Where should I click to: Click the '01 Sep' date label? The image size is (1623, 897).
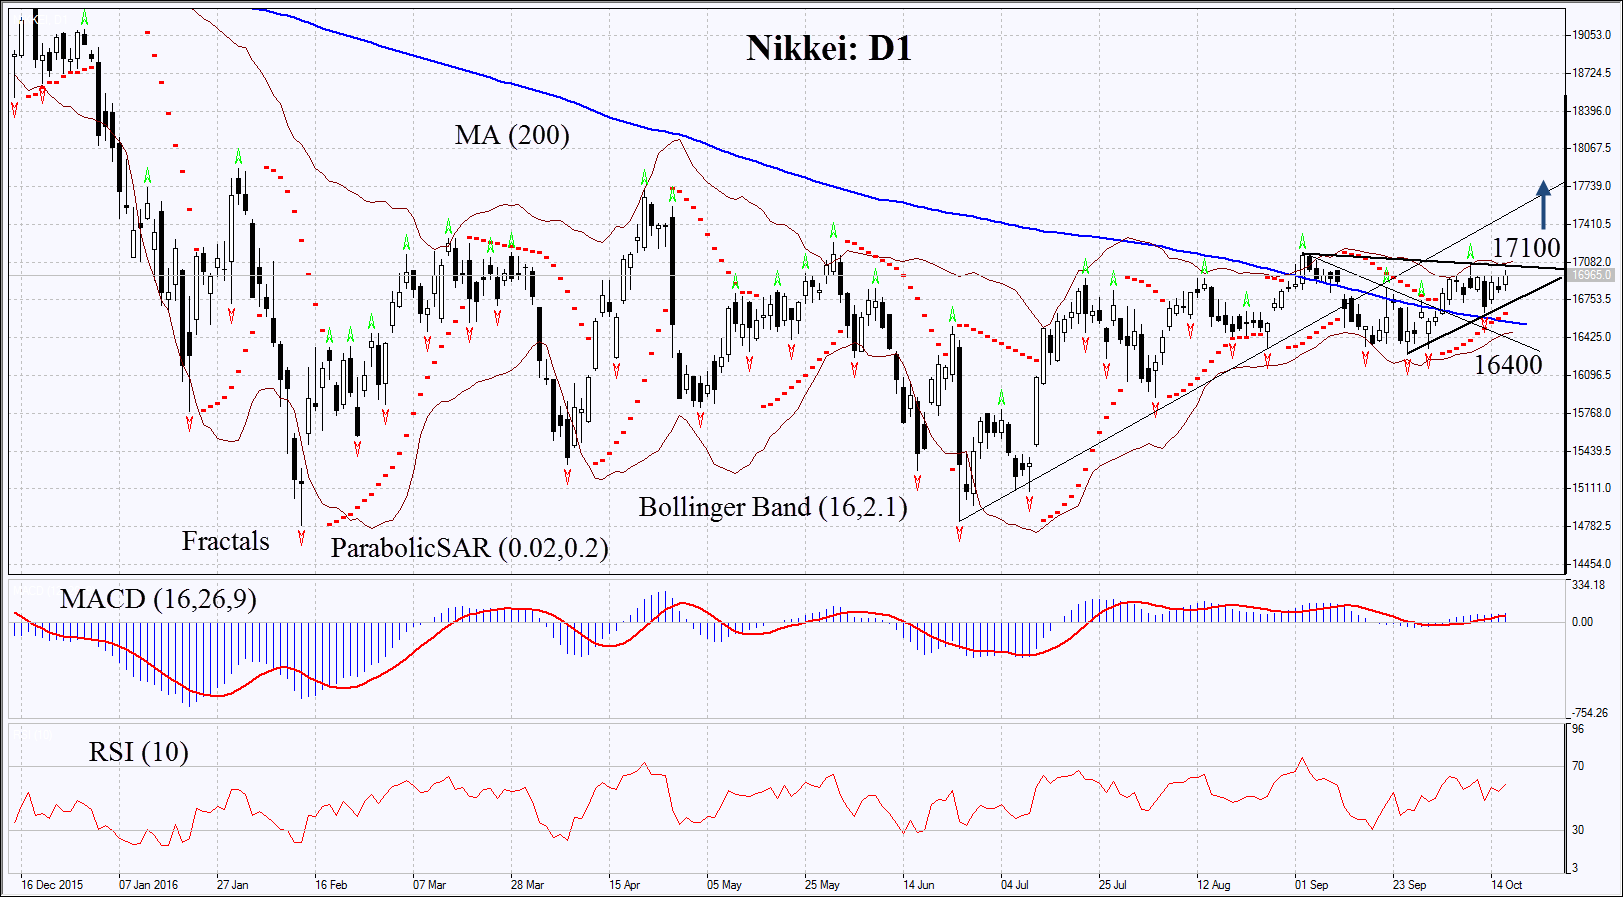pyautogui.click(x=1311, y=885)
